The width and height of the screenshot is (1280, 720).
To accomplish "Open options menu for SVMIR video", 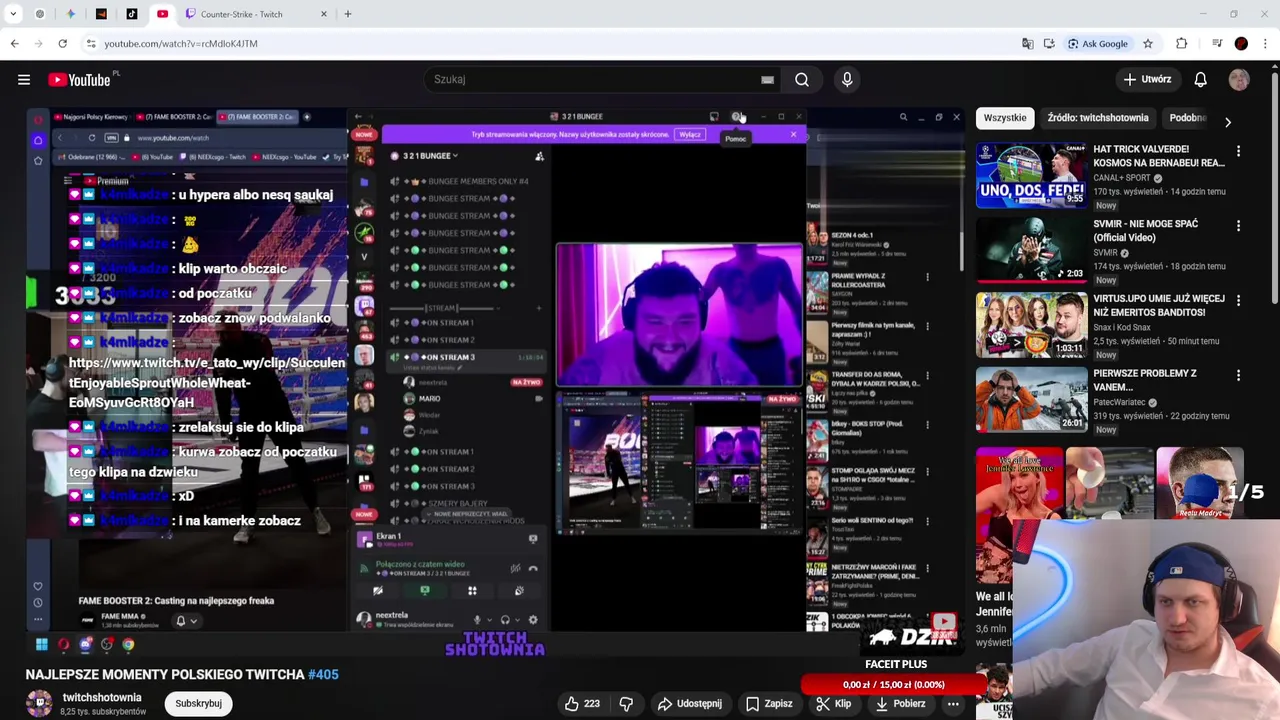I will point(1238,226).
